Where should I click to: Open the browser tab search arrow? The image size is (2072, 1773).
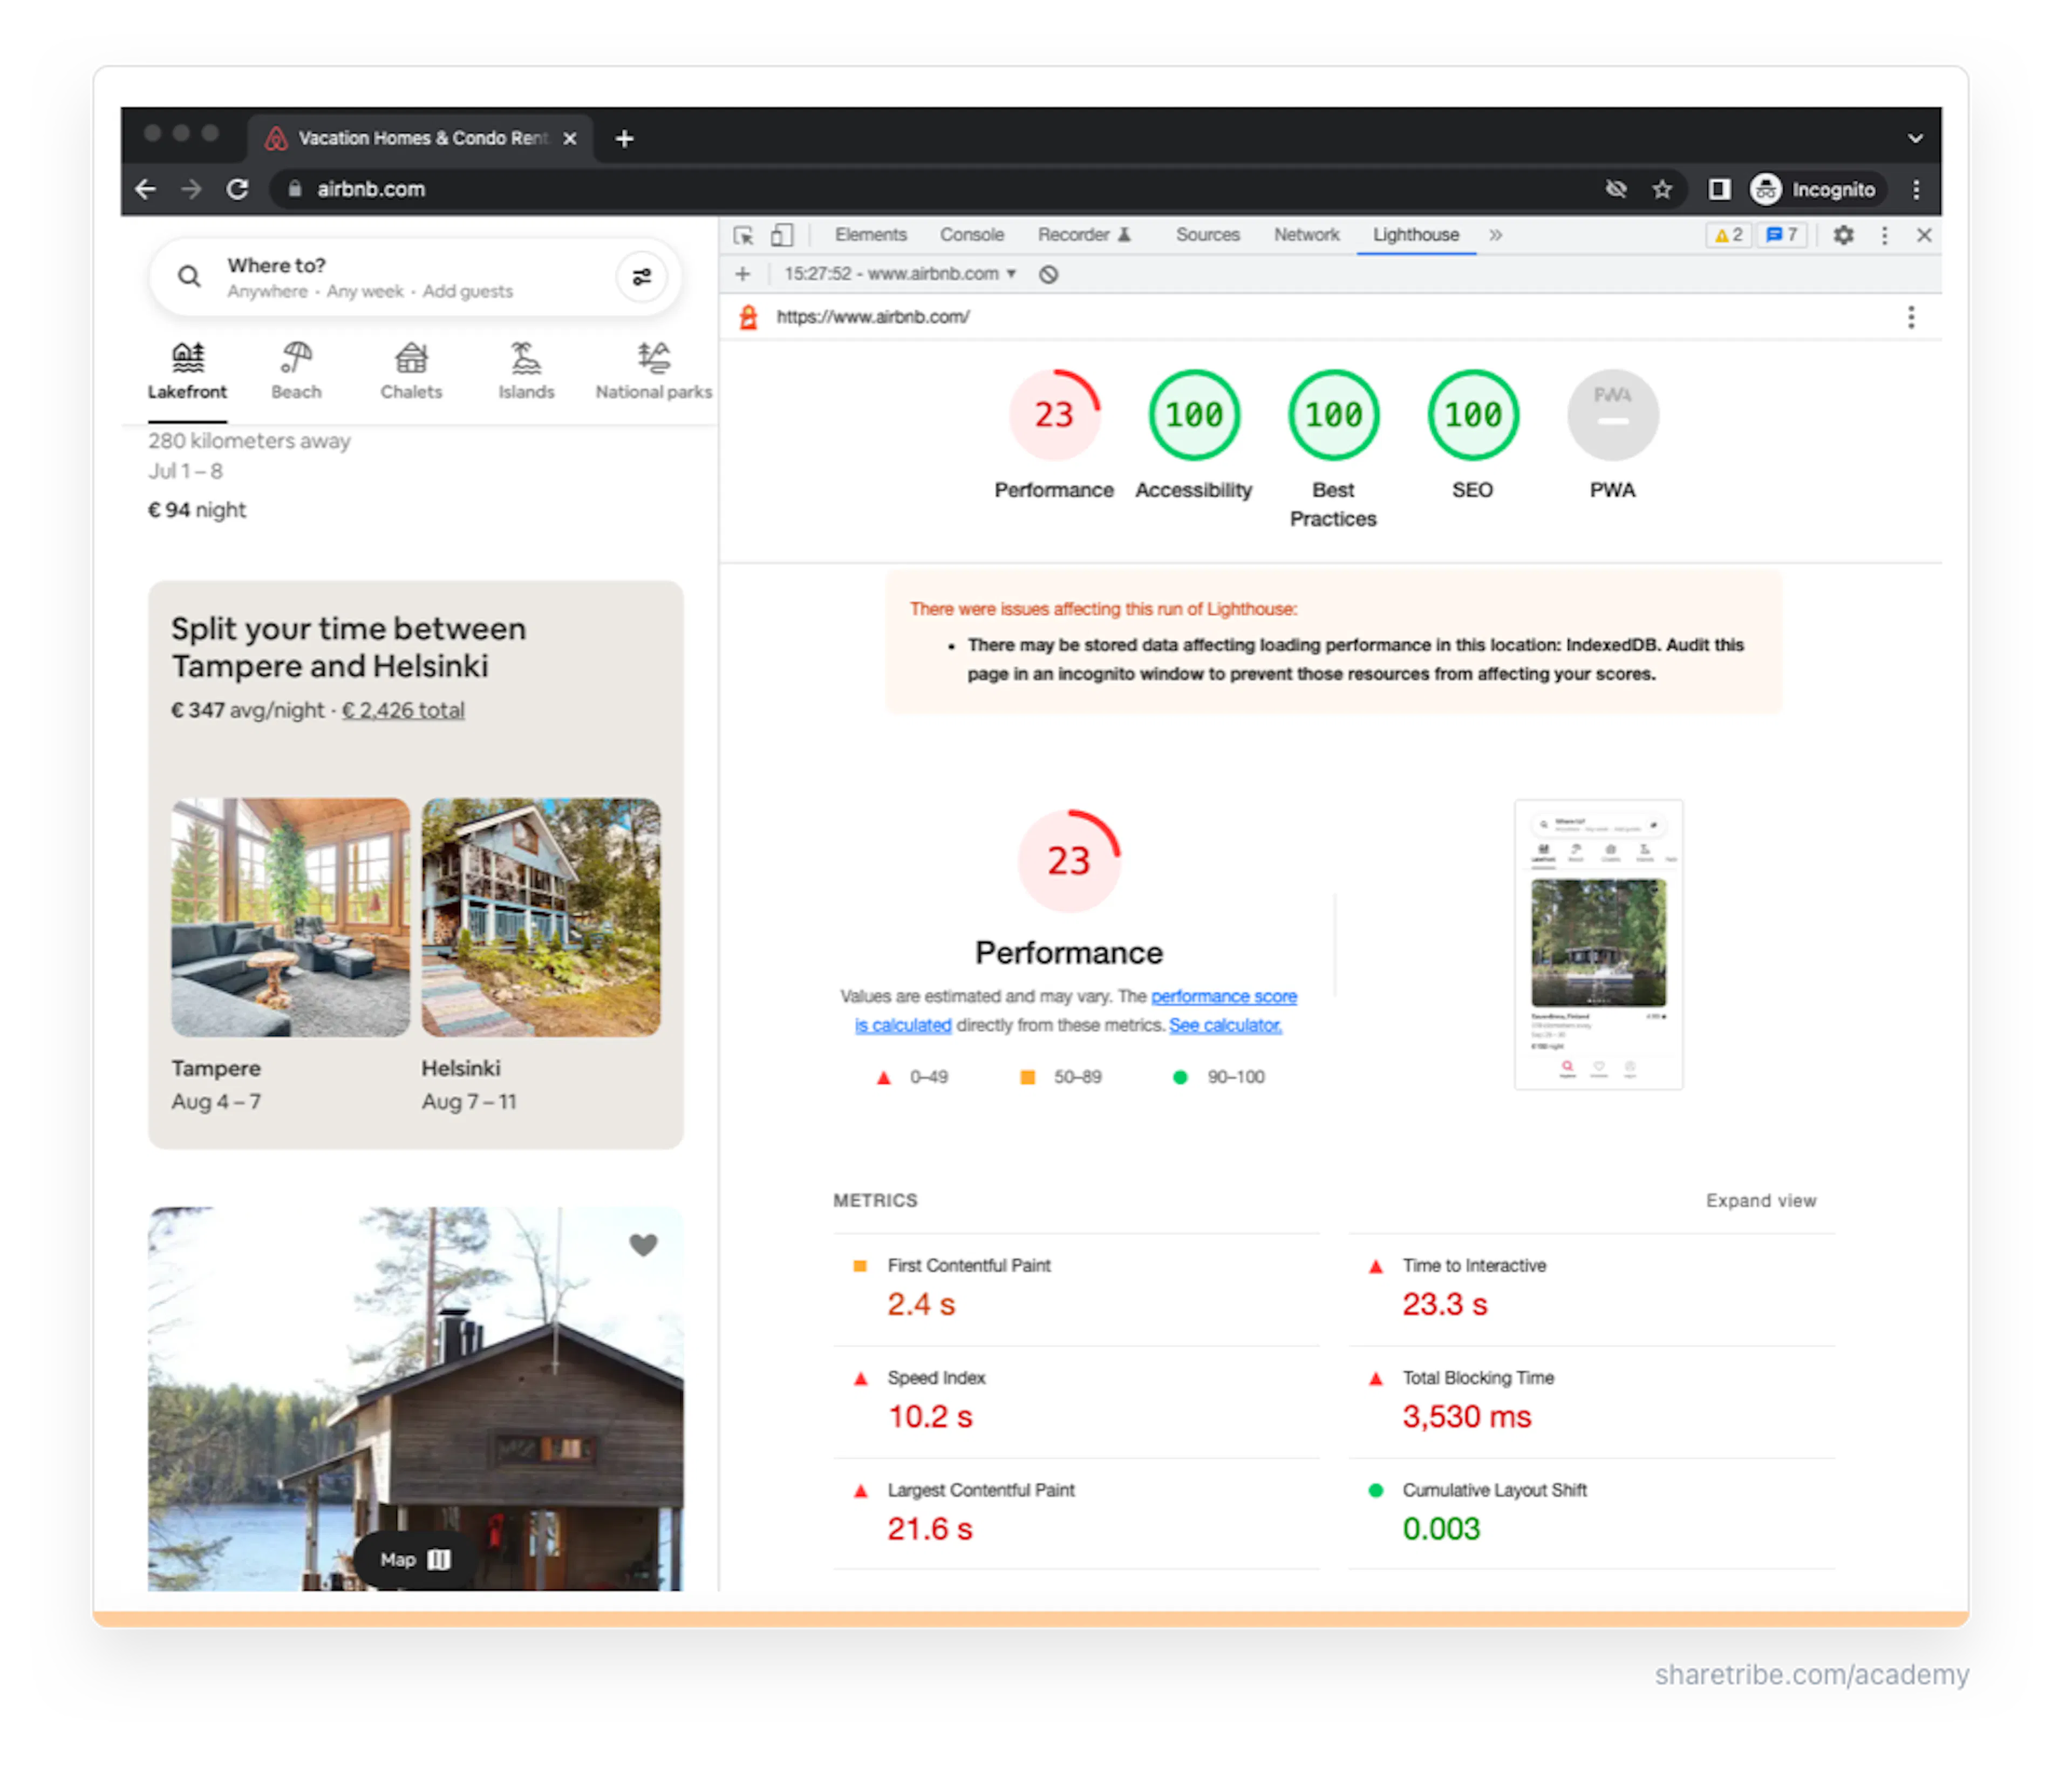(1916, 137)
